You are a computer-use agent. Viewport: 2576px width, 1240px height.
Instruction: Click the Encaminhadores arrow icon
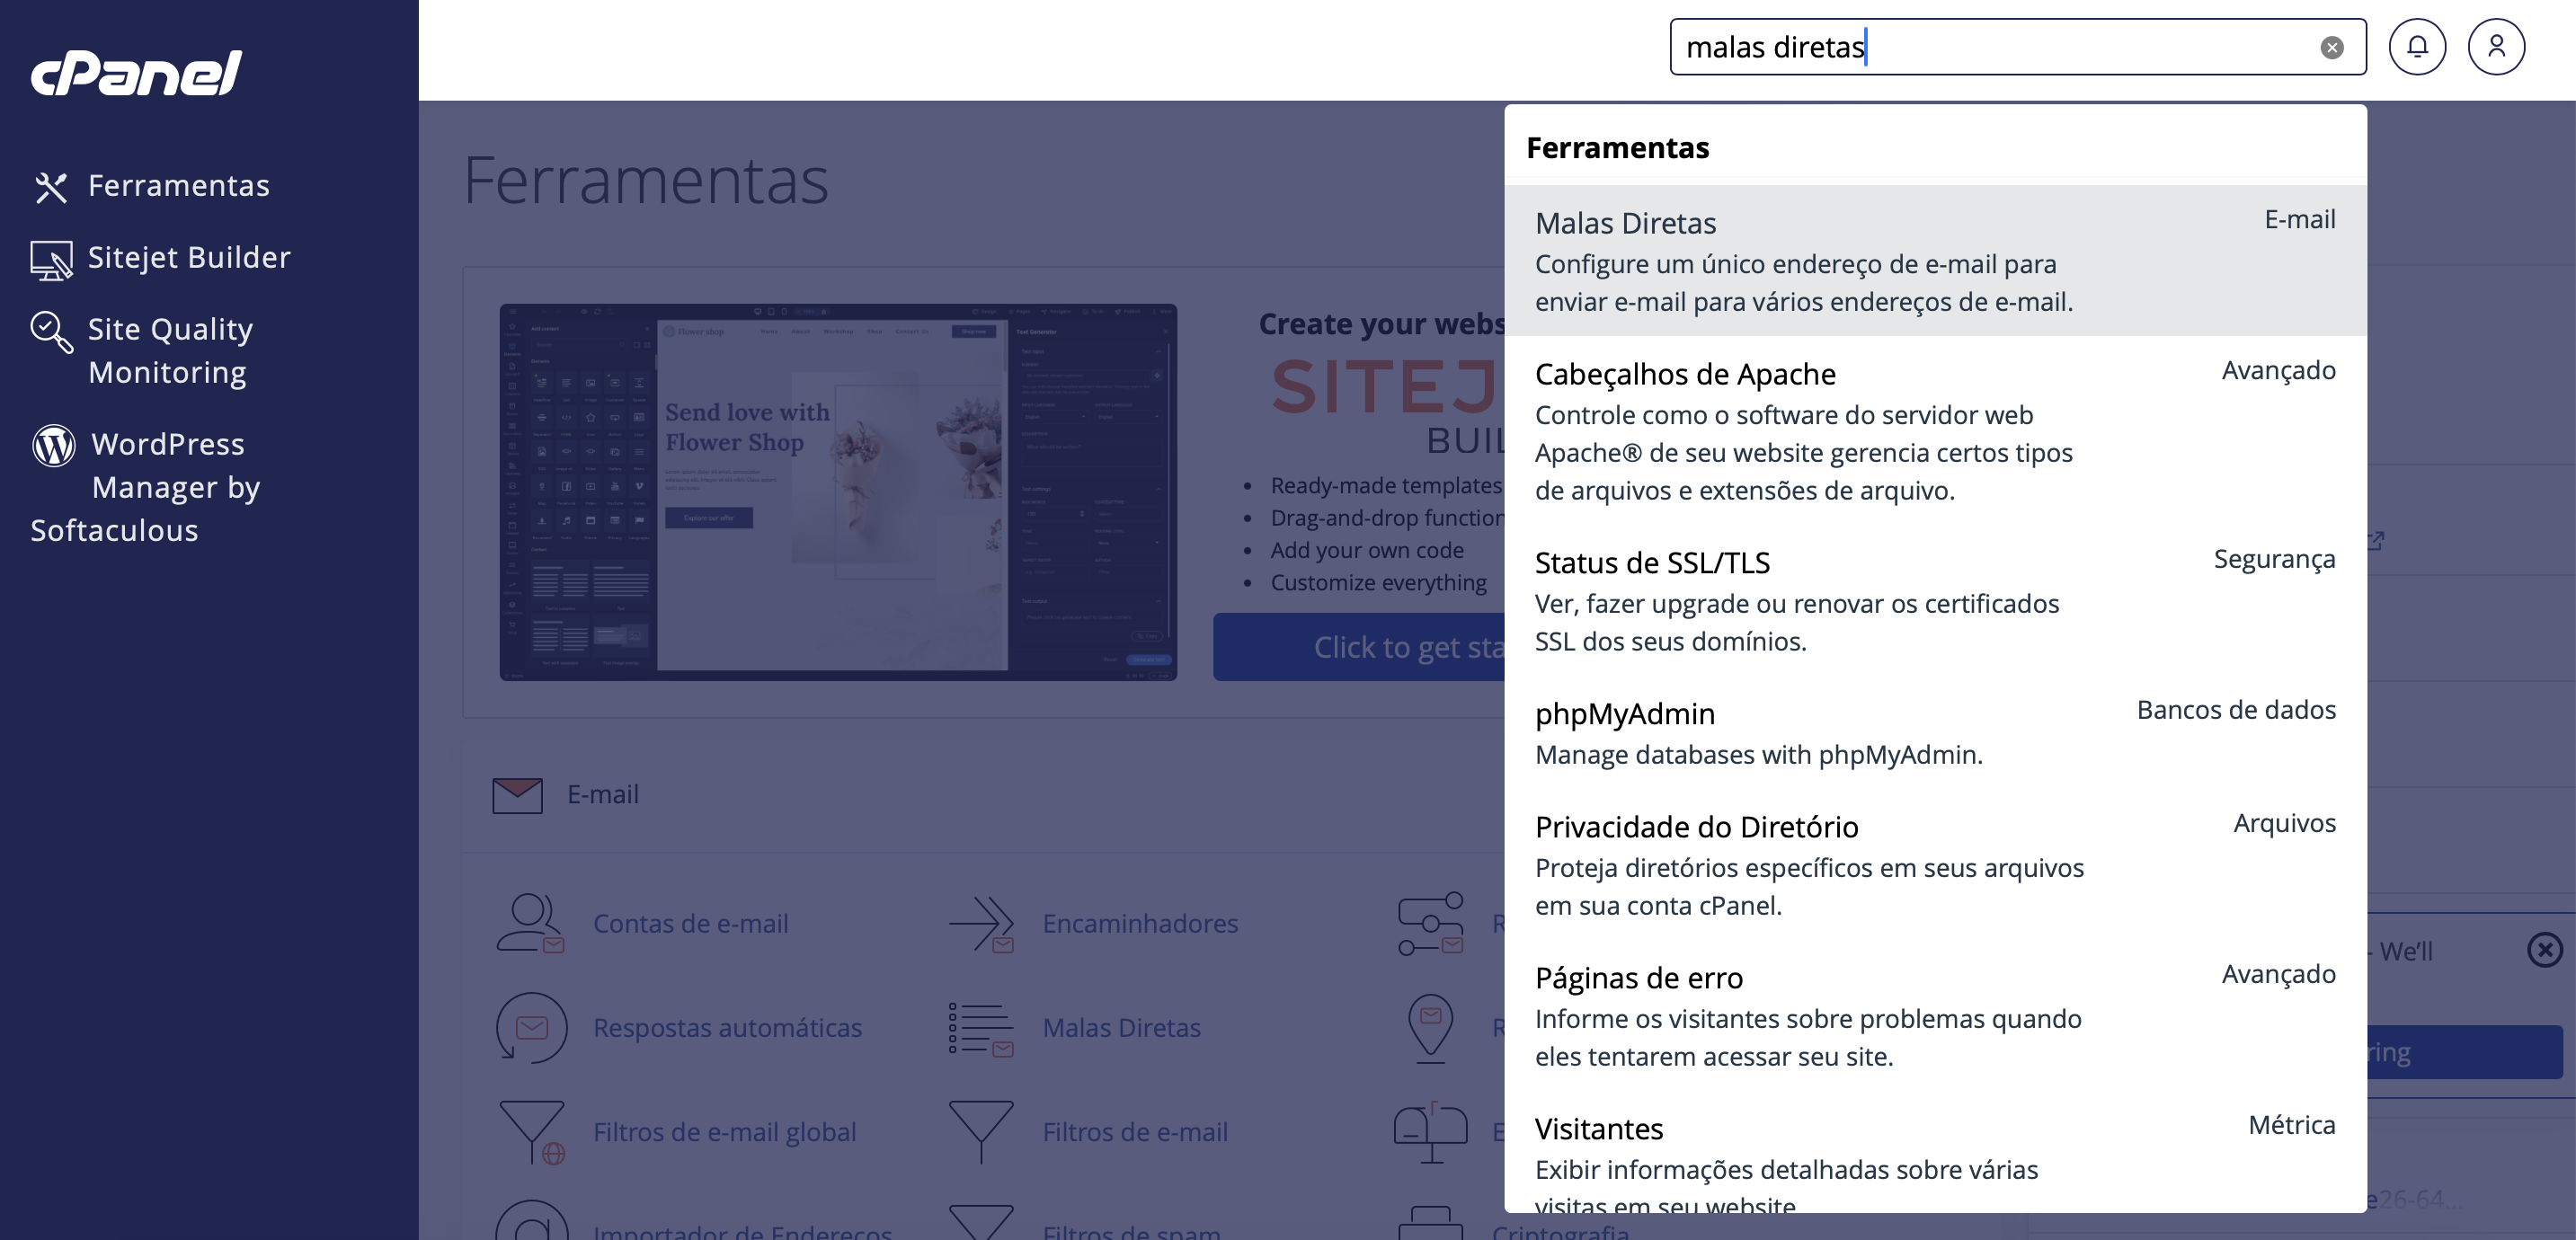981,922
